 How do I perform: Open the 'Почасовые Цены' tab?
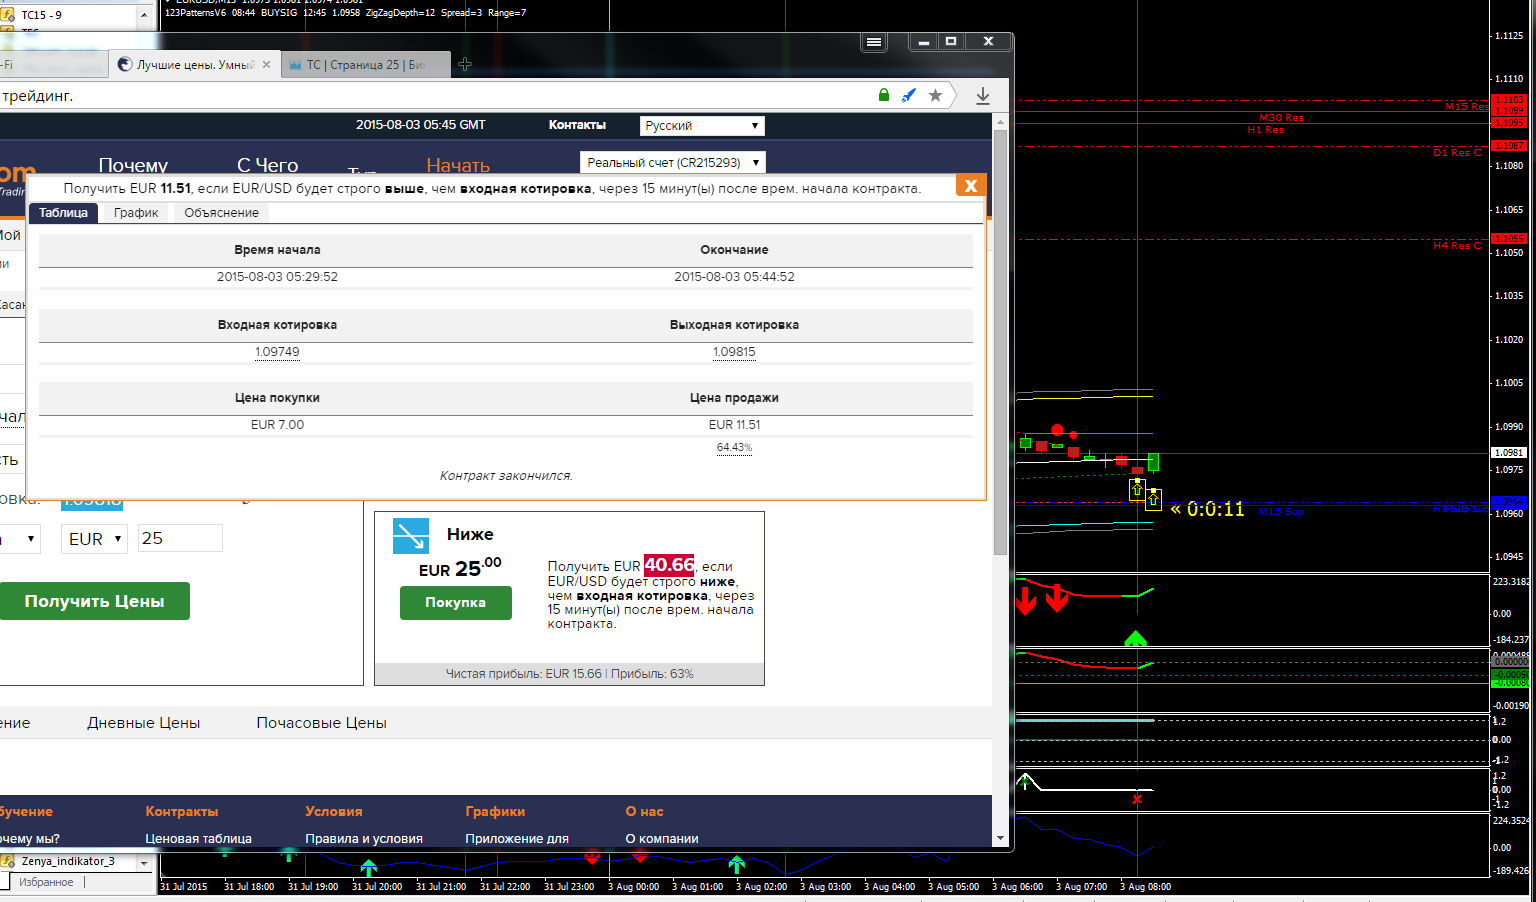pyautogui.click(x=322, y=723)
